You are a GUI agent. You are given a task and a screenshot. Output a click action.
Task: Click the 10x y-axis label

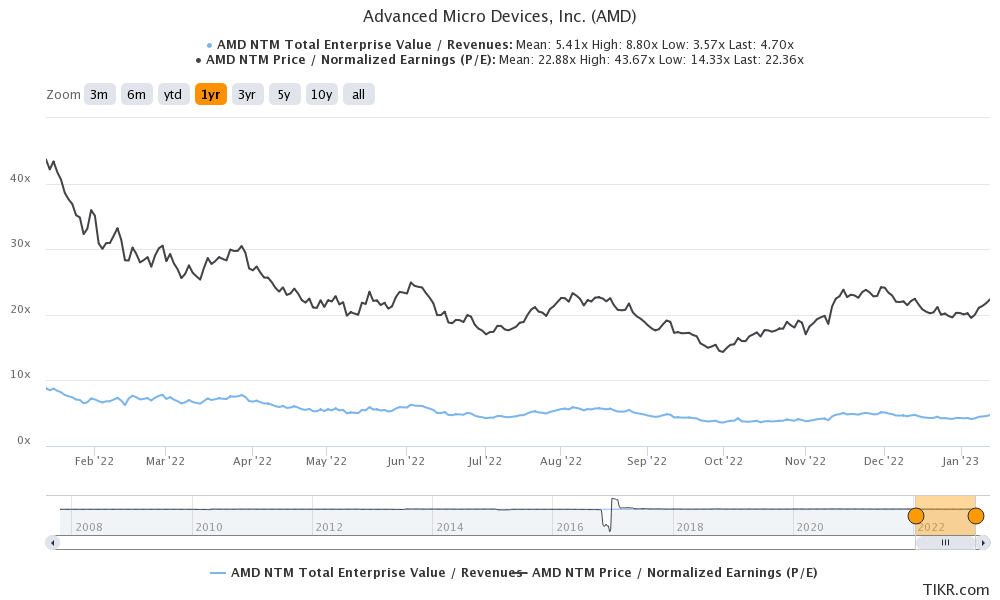[20, 374]
